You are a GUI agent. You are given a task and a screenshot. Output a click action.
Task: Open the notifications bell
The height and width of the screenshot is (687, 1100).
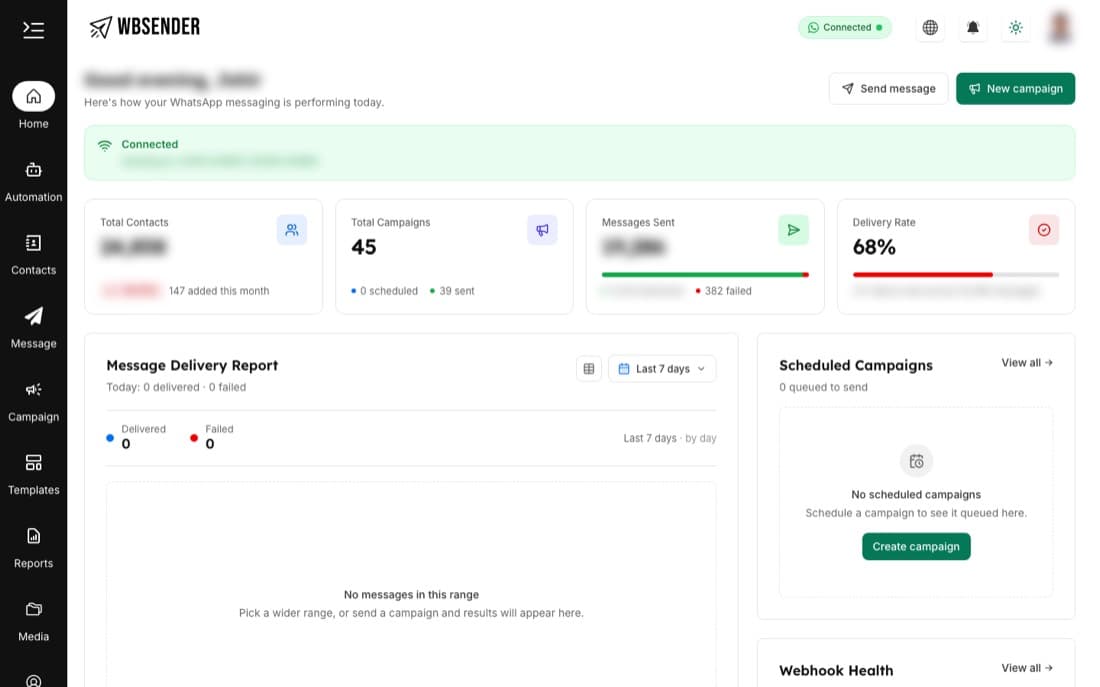coord(973,27)
